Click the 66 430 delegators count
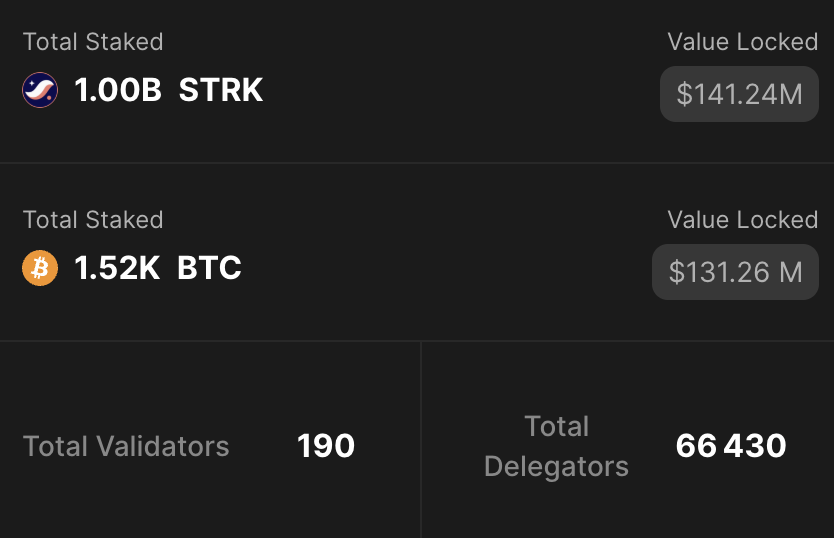This screenshot has width=834, height=538. pyautogui.click(x=731, y=446)
